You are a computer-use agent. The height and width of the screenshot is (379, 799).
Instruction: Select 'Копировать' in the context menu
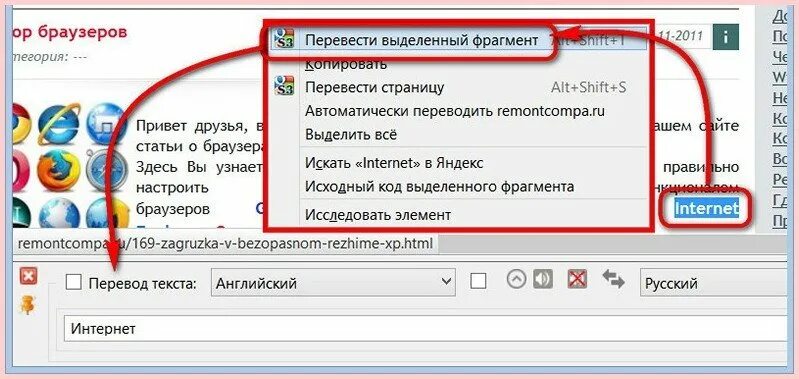pos(458,64)
